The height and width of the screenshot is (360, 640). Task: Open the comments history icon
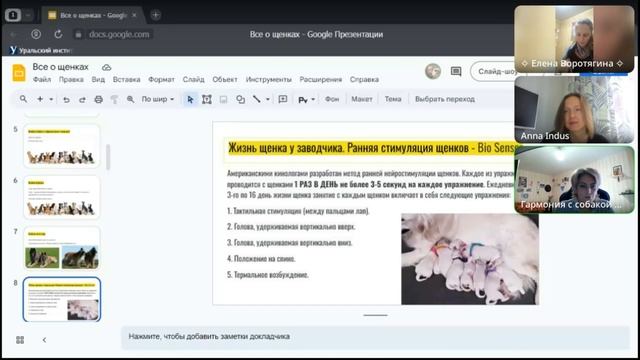(x=456, y=71)
